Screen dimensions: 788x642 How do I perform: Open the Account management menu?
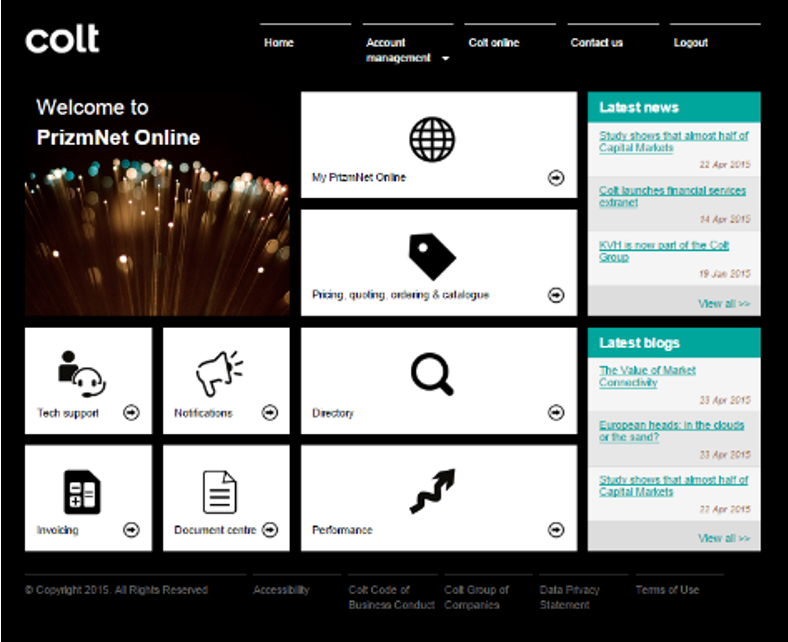398,50
